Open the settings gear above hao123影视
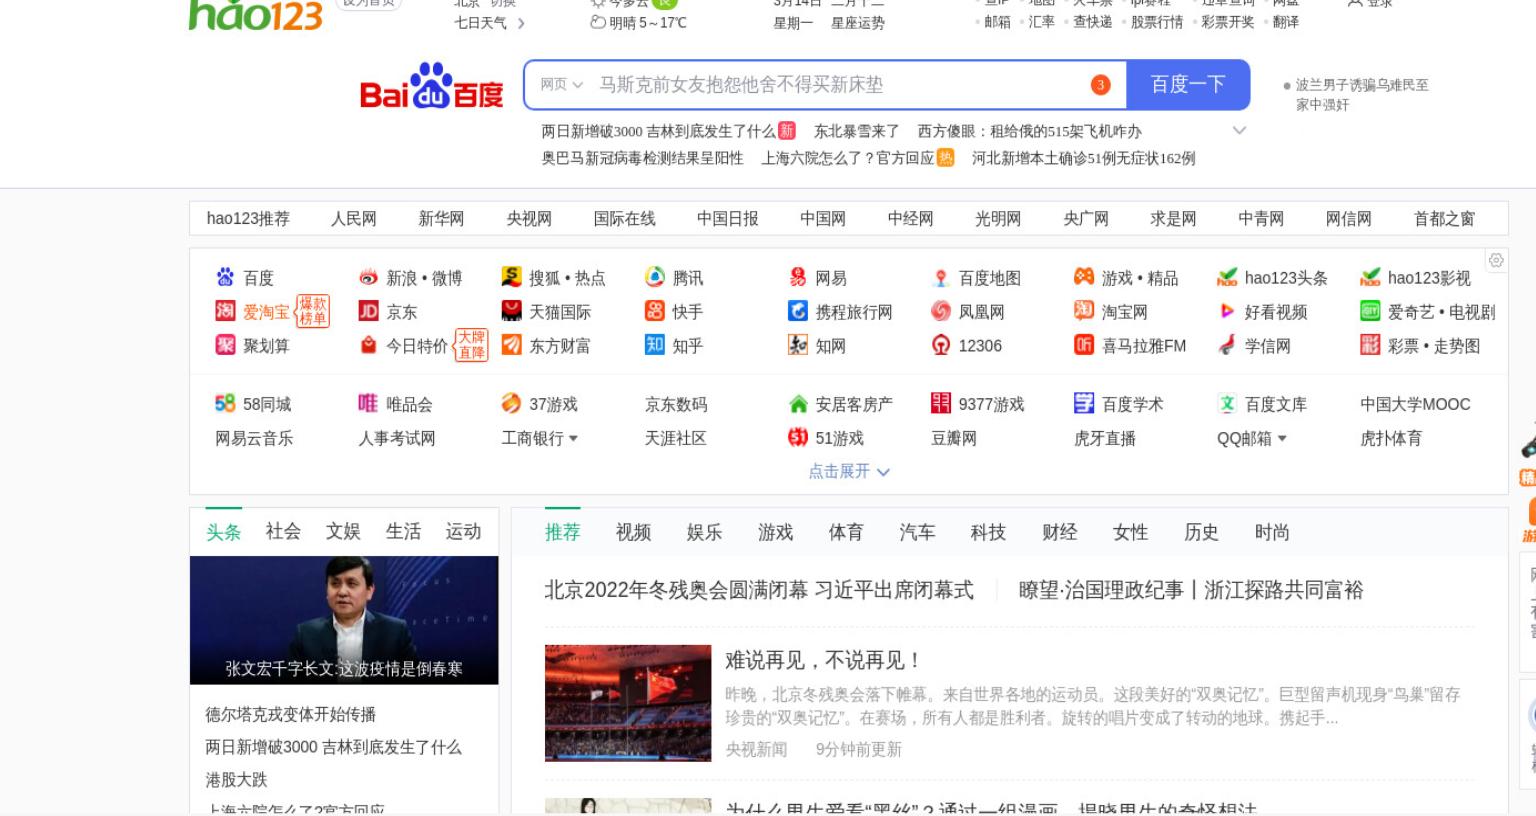This screenshot has height=816, width=1536. pos(1496,260)
